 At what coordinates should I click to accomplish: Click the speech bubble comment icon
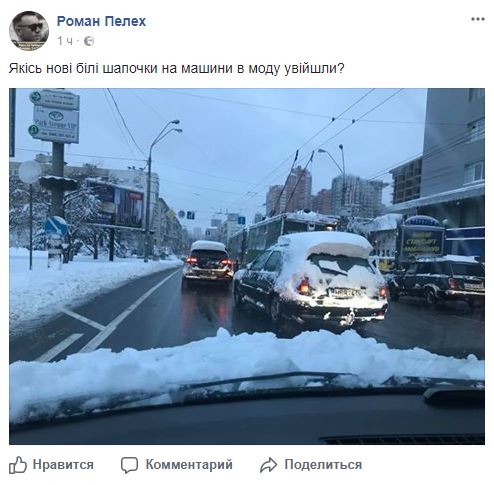129,465
